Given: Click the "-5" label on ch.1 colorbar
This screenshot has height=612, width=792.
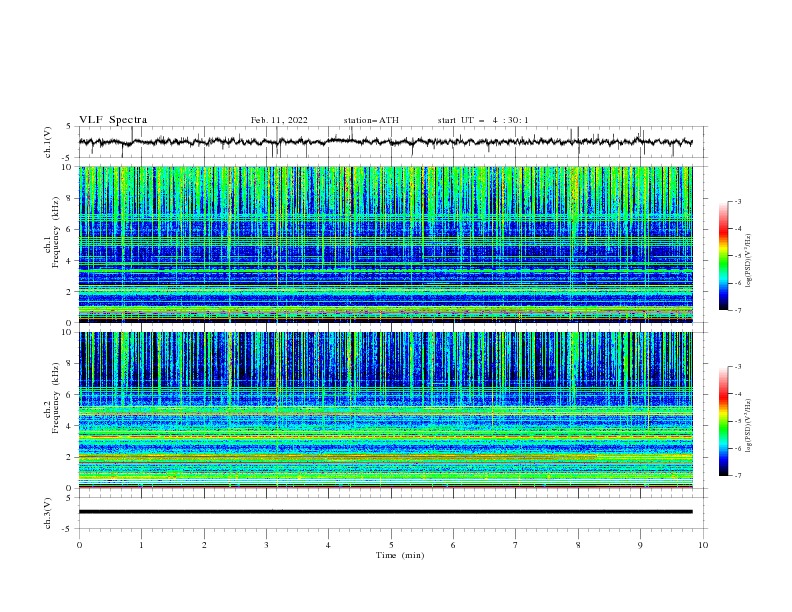Looking at the screenshot, I should 738,256.
